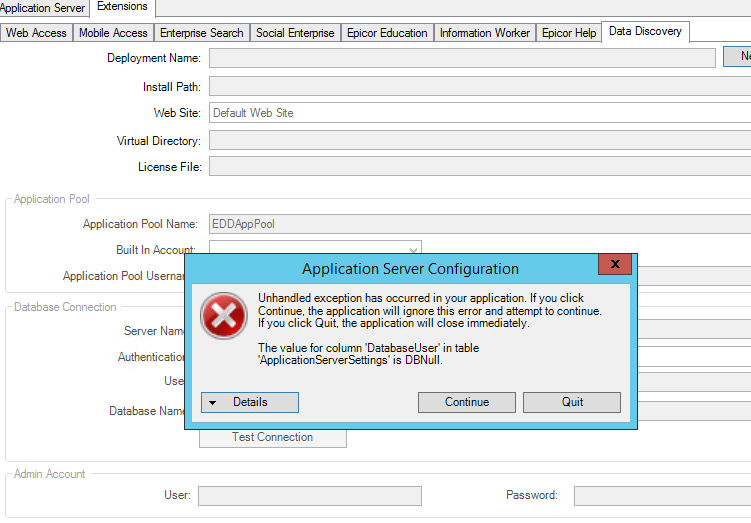Expand the error Details section
The width and height of the screenshot is (751, 523).
coord(250,402)
